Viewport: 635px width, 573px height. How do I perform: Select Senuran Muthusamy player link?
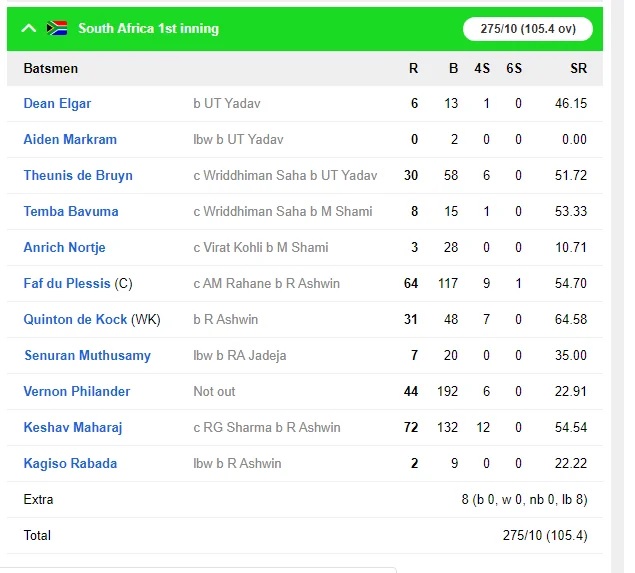tap(87, 356)
